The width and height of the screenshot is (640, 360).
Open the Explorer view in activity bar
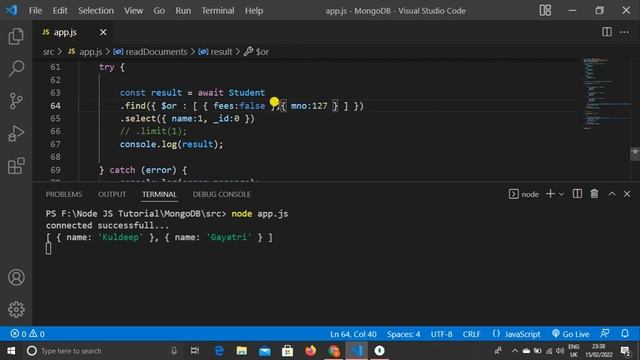click(x=16, y=36)
